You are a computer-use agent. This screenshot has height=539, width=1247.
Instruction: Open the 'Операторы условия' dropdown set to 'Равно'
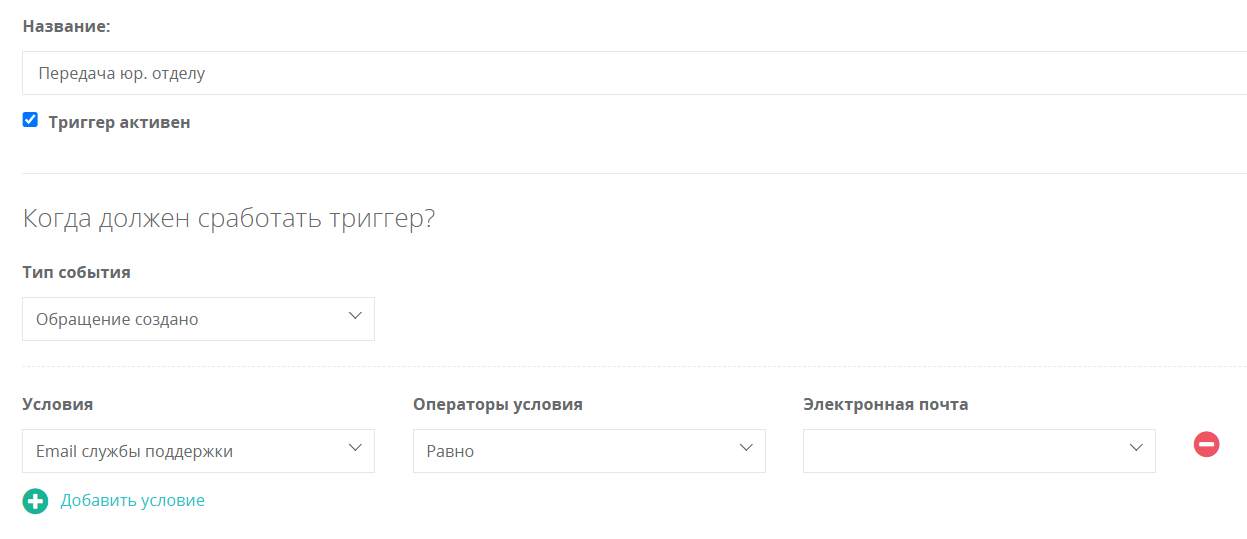click(x=589, y=451)
